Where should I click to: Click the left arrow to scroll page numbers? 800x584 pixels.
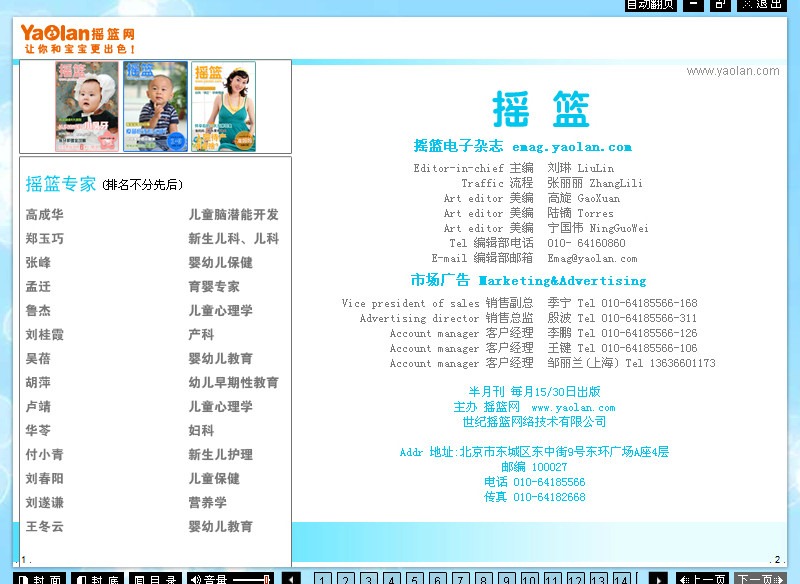[x=291, y=579]
